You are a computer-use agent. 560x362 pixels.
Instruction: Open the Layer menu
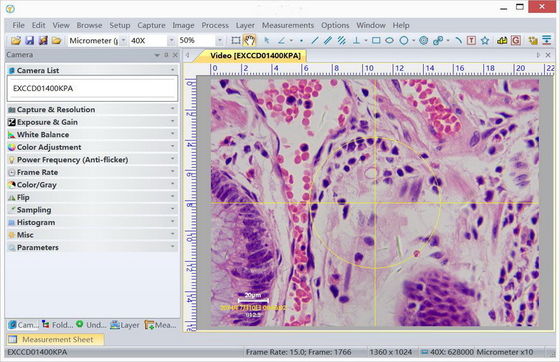click(245, 25)
